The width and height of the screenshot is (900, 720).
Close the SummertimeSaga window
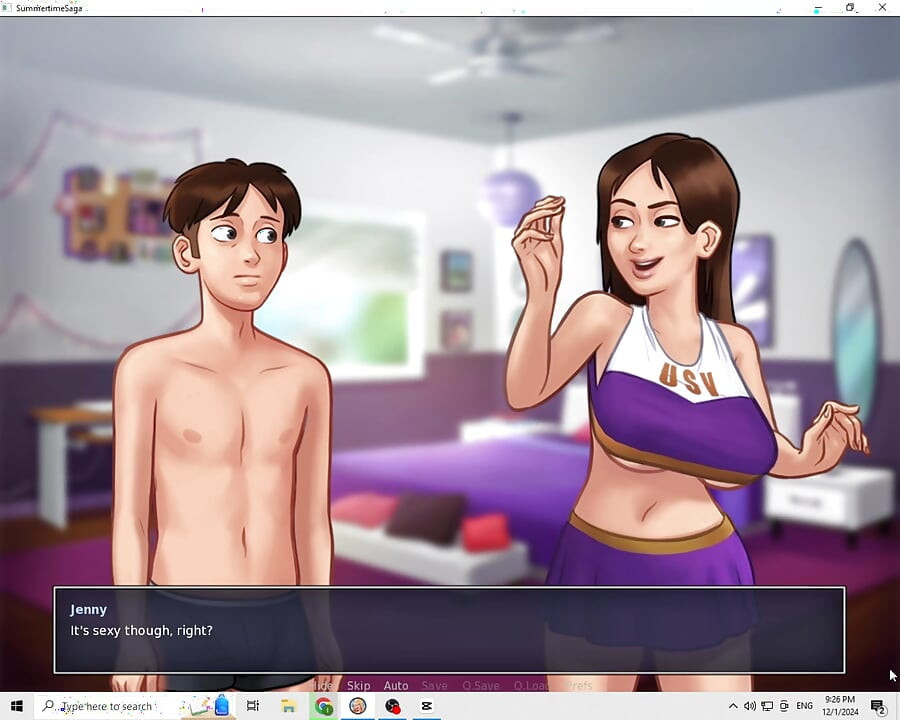point(882,7)
